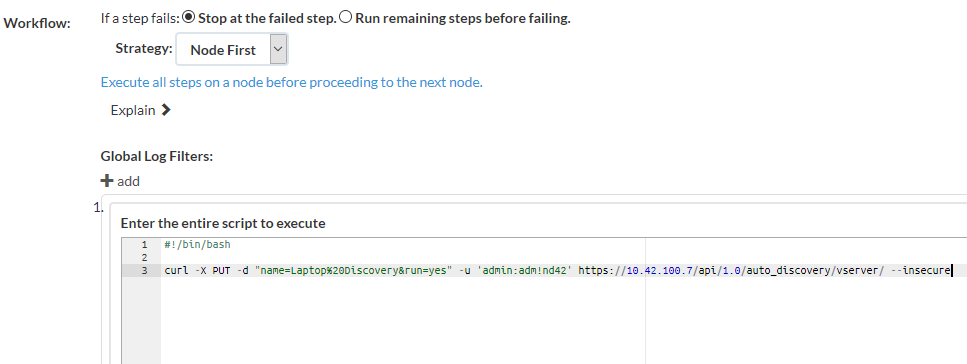Expand the Explain section chevron
The height and width of the screenshot is (364, 967).
[165, 110]
